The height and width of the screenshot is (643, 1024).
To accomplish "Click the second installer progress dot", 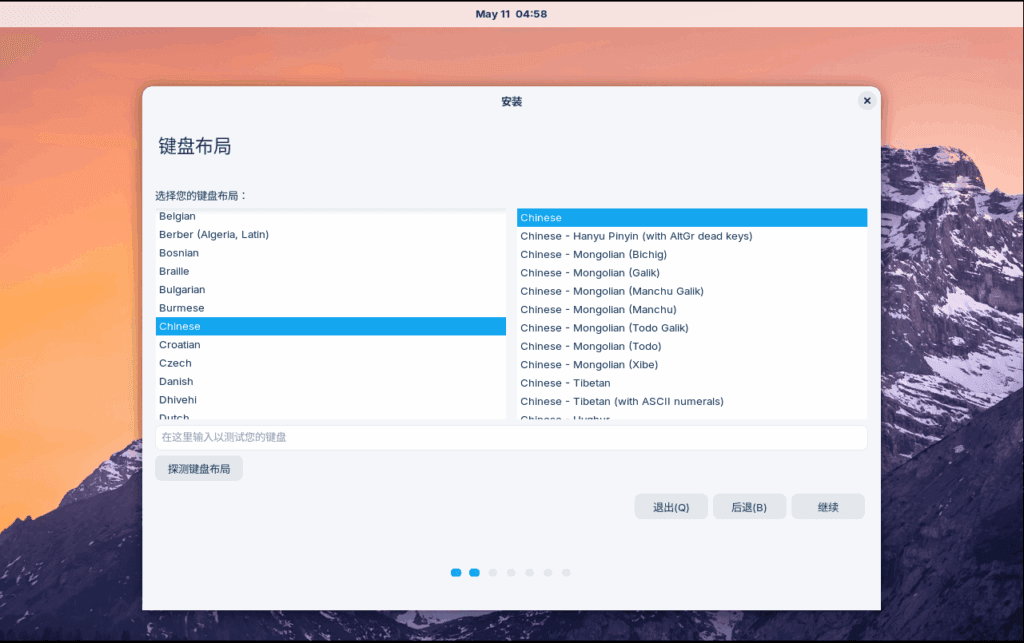I will click(x=473, y=572).
